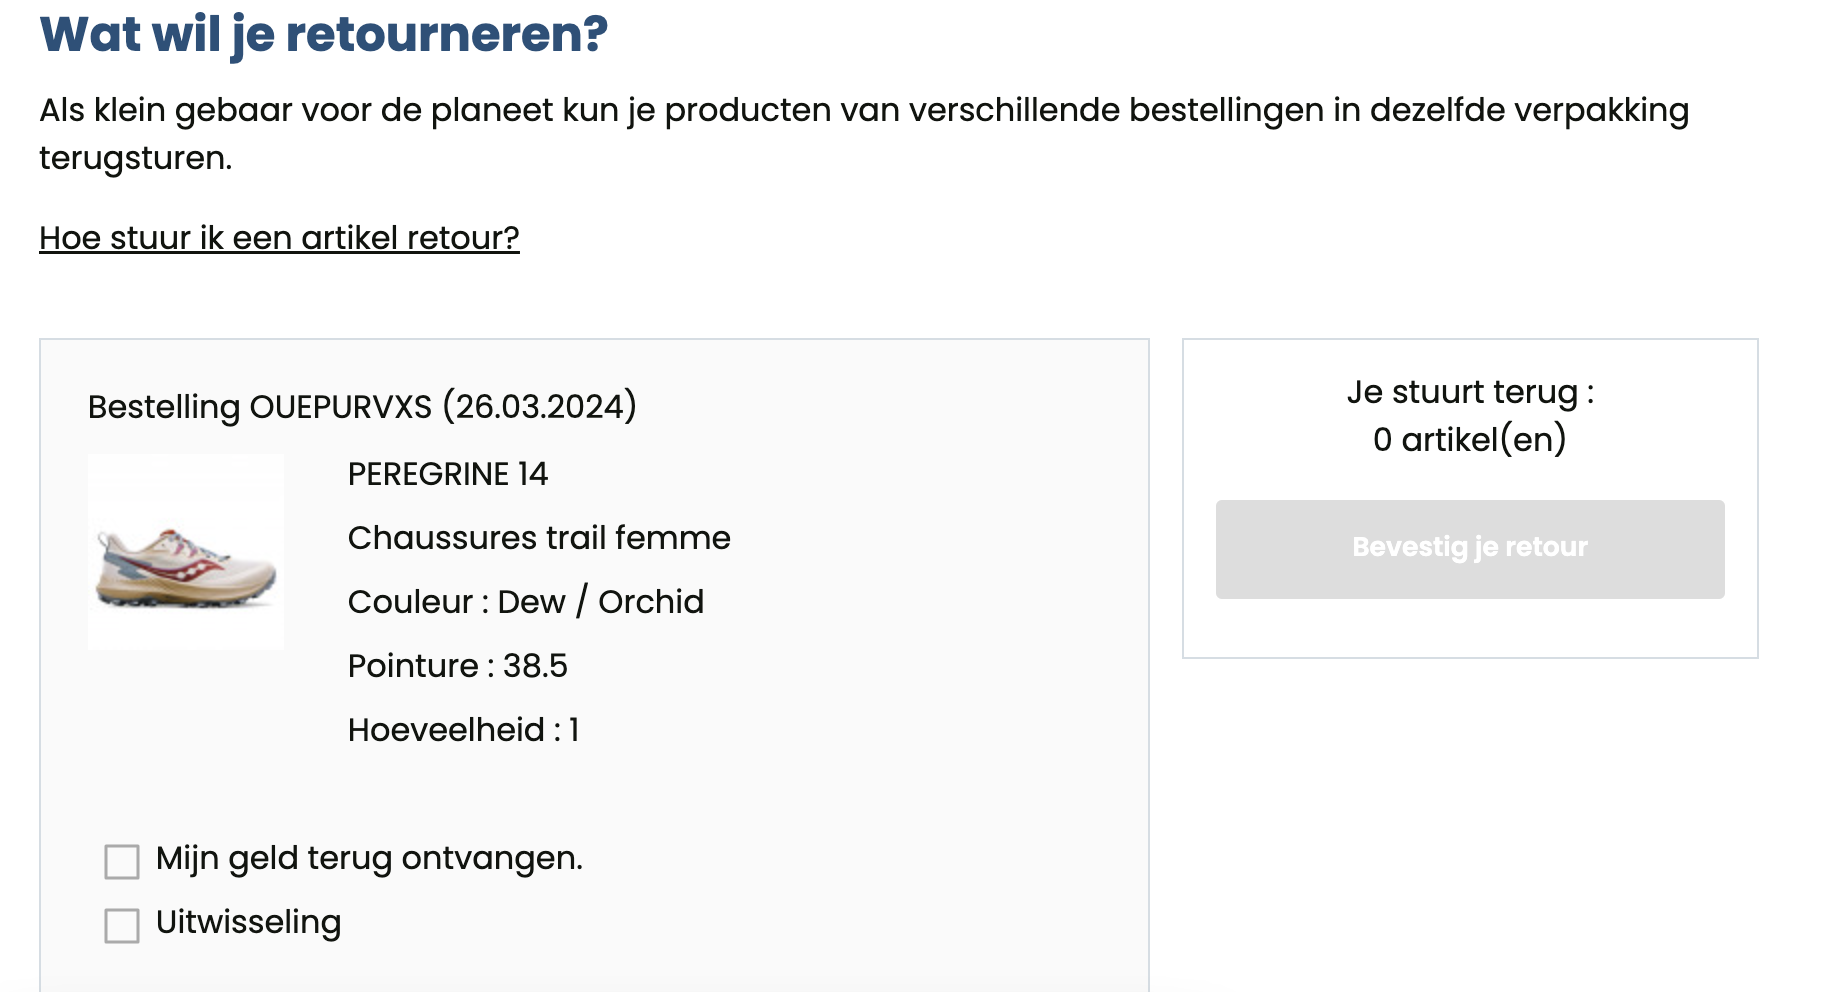The width and height of the screenshot is (1824, 992).
Task: Click the 'Bevestig je retour' button
Action: coord(1470,549)
